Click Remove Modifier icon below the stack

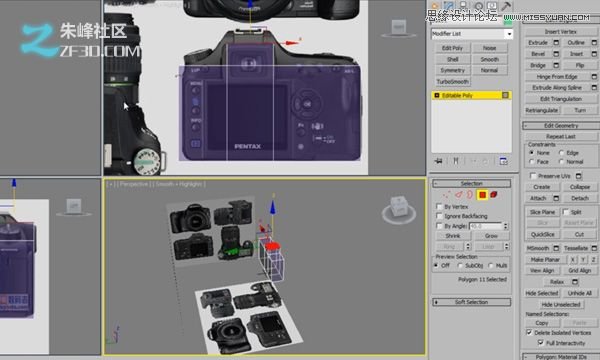[486, 161]
